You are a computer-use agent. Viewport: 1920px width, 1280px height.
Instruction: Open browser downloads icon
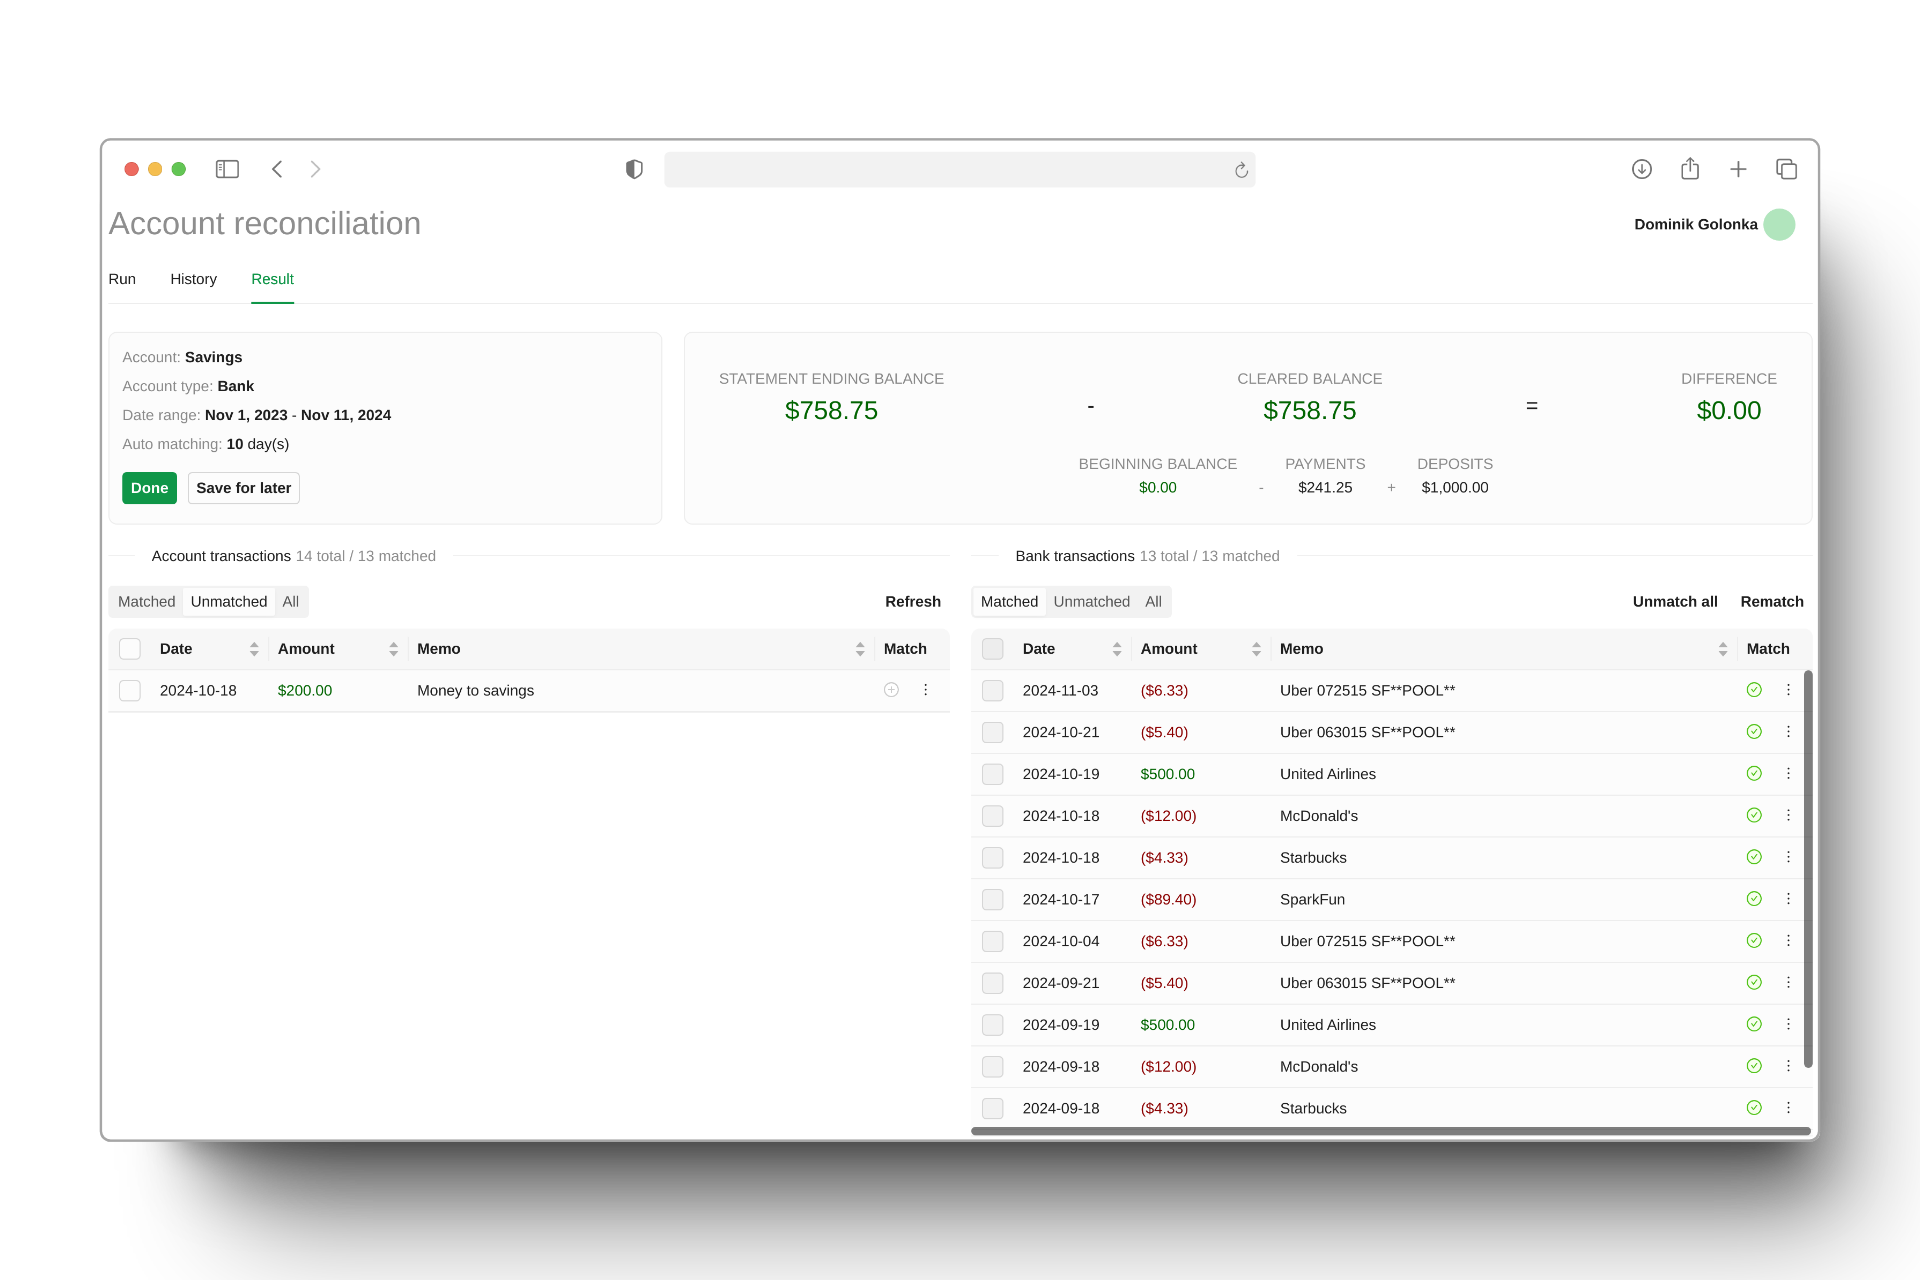point(1641,169)
